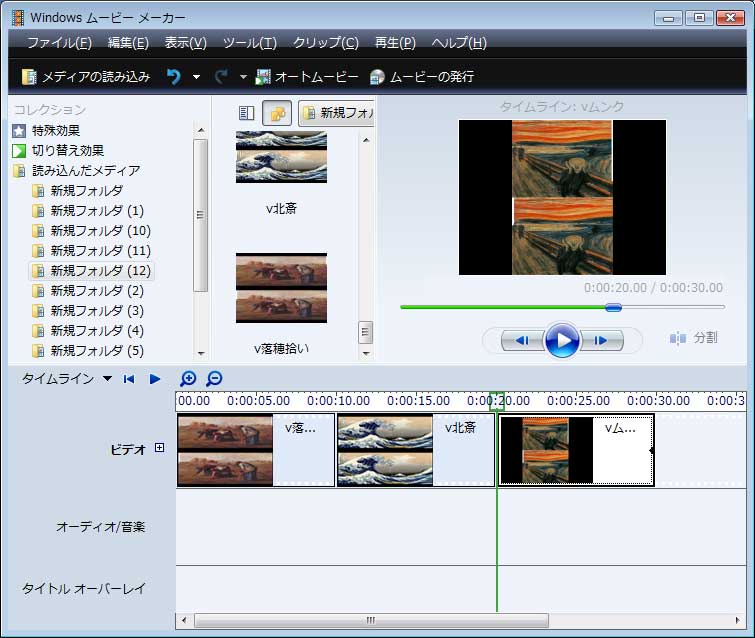Click the Redo arrow icon
This screenshot has height=638, width=755.
click(x=221, y=77)
